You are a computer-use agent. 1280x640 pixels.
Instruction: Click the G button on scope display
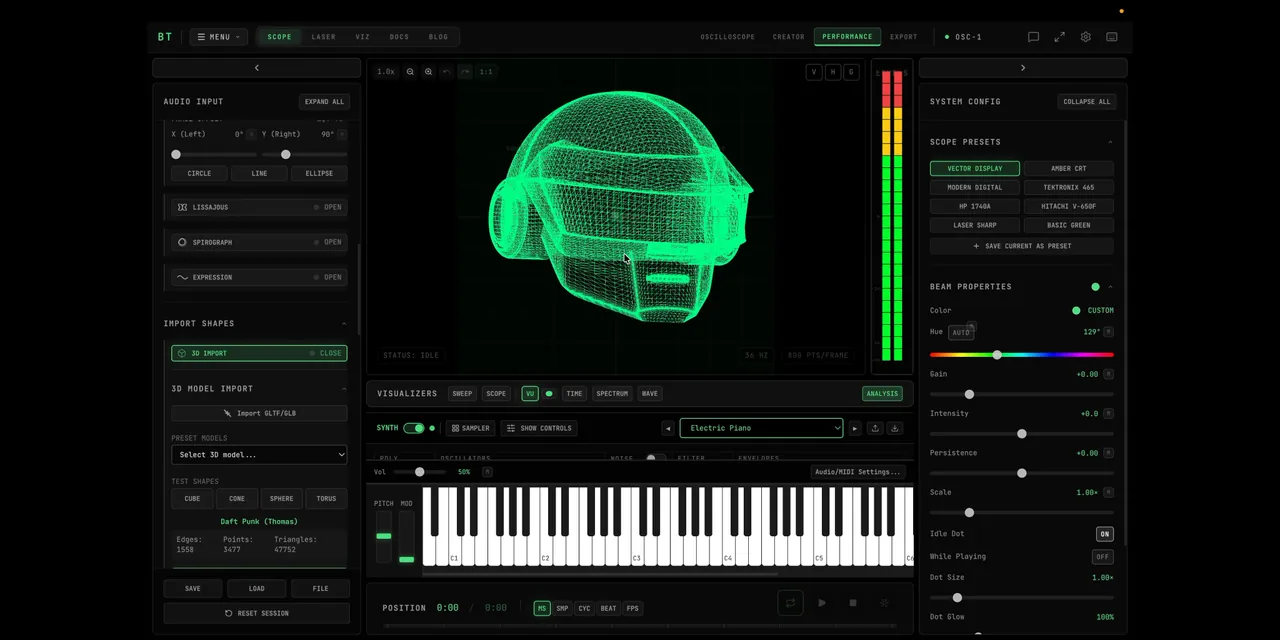click(851, 72)
